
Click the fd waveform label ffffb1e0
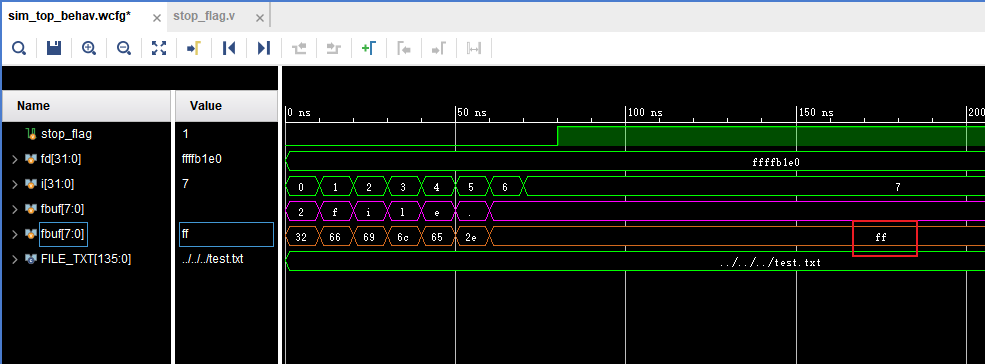click(x=776, y=162)
